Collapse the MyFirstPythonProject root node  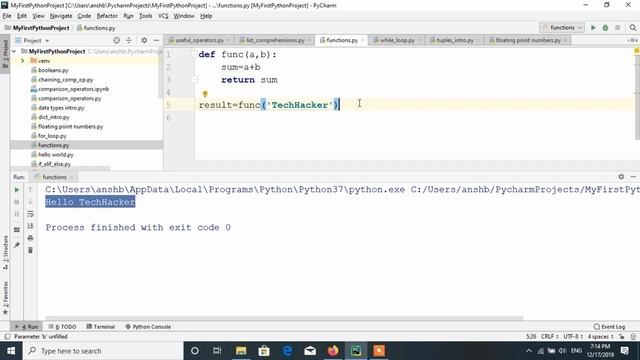[14, 51]
